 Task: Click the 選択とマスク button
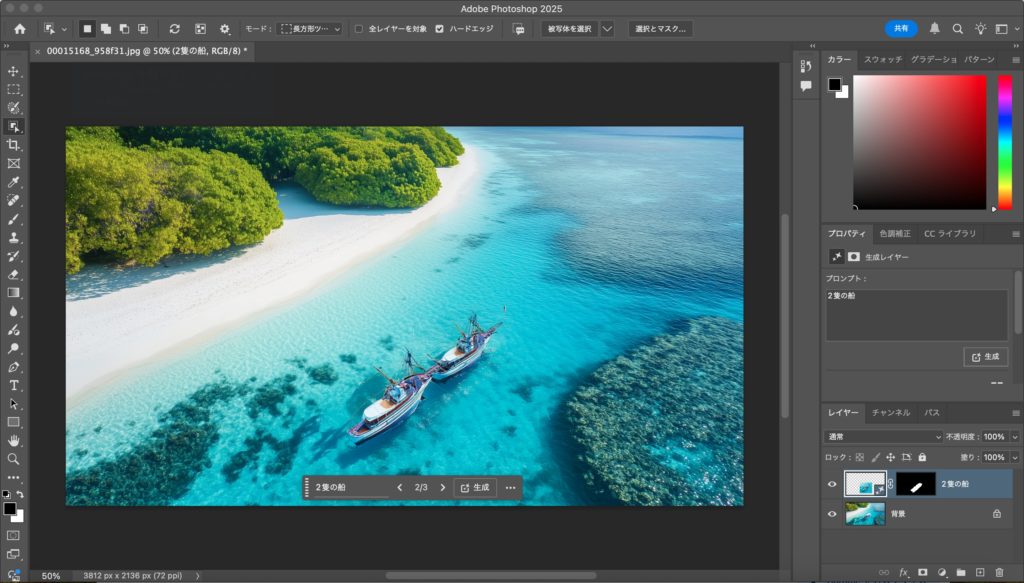tap(660, 29)
